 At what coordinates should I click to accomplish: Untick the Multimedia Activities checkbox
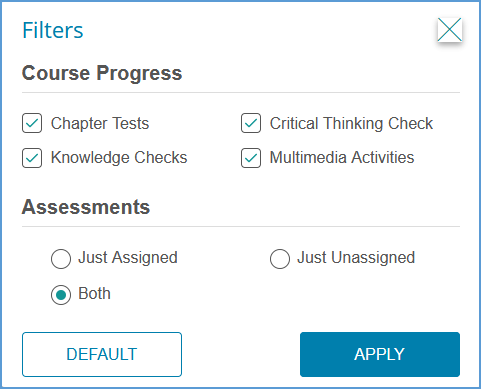251,158
